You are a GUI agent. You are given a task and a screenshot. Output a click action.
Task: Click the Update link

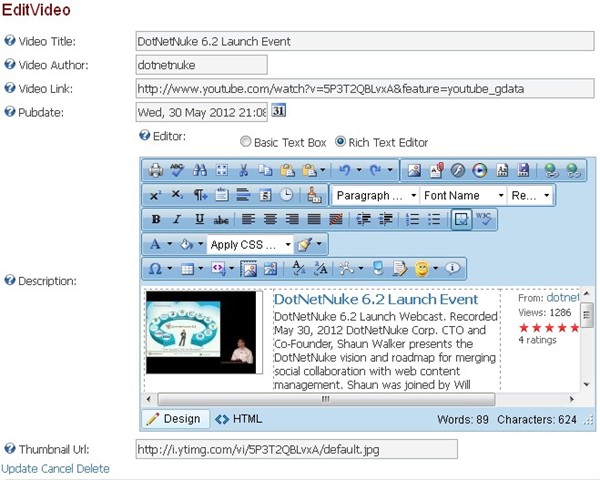pyautogui.click(x=19, y=468)
